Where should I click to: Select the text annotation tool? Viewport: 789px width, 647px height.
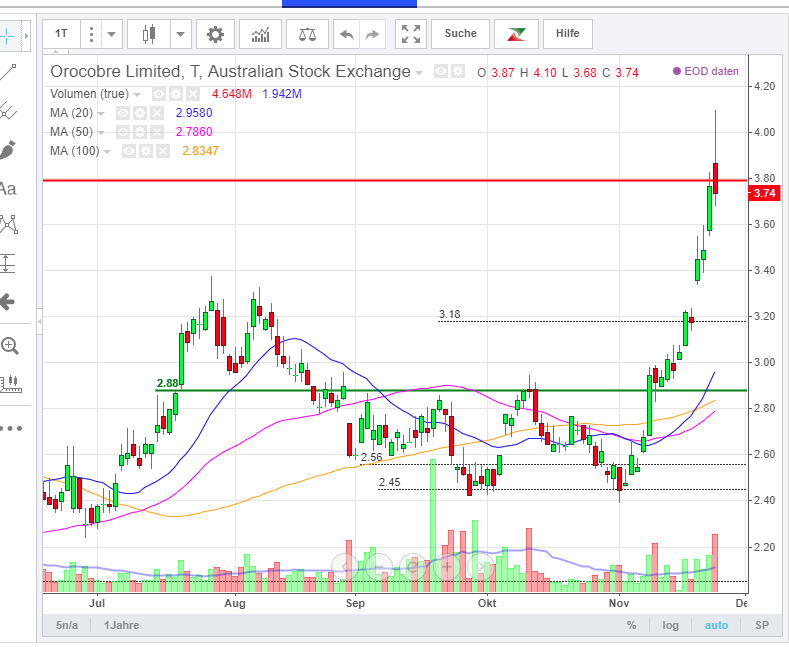tap(9, 189)
